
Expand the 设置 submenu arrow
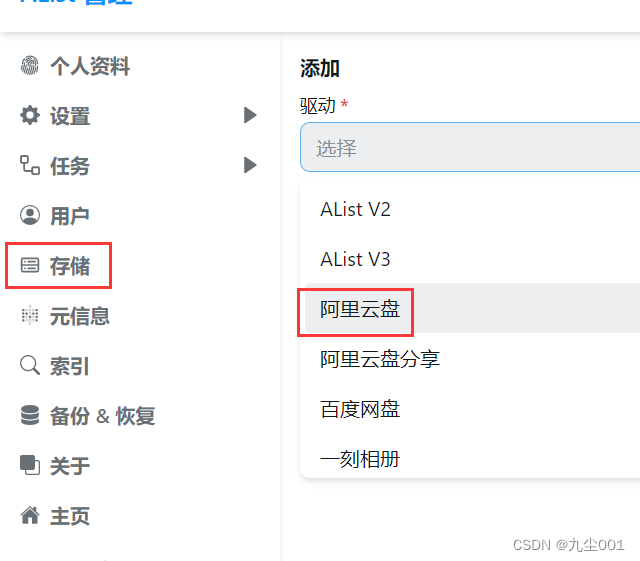(x=250, y=115)
